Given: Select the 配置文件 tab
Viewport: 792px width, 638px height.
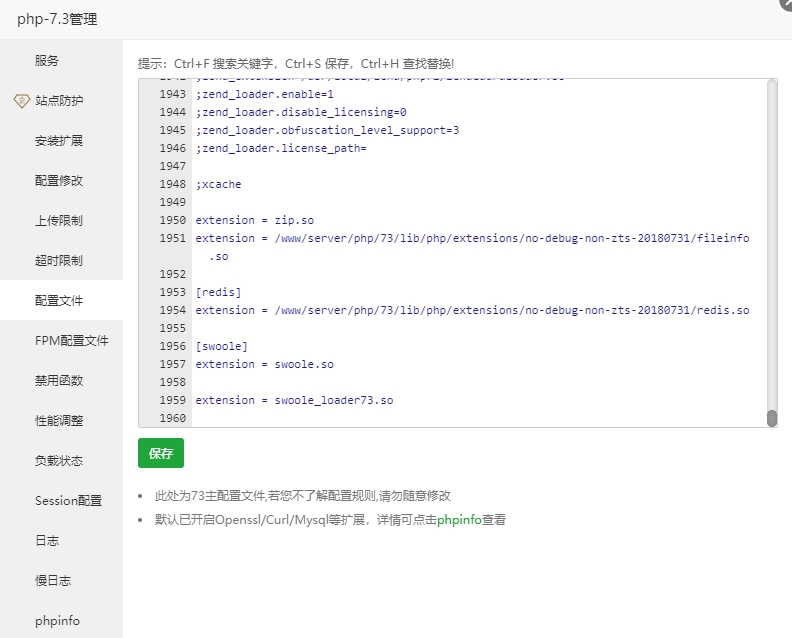Looking at the screenshot, I should click(x=59, y=301).
